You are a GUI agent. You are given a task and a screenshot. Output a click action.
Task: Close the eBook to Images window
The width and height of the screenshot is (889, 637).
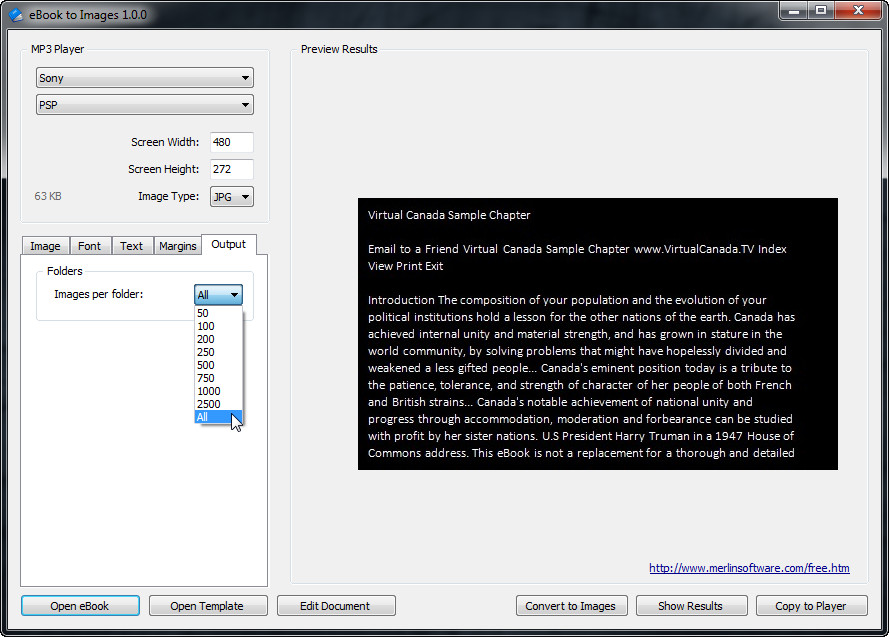pos(858,11)
